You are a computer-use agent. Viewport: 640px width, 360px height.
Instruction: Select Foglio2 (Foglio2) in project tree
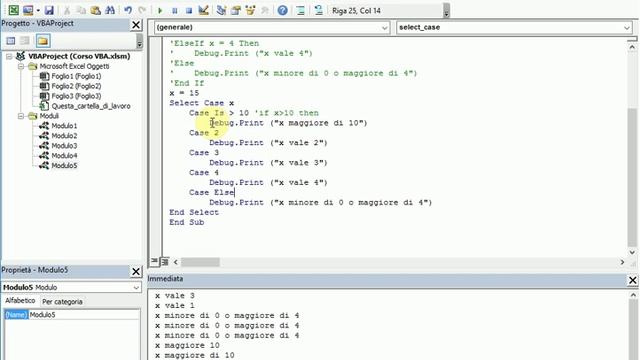click(76, 86)
